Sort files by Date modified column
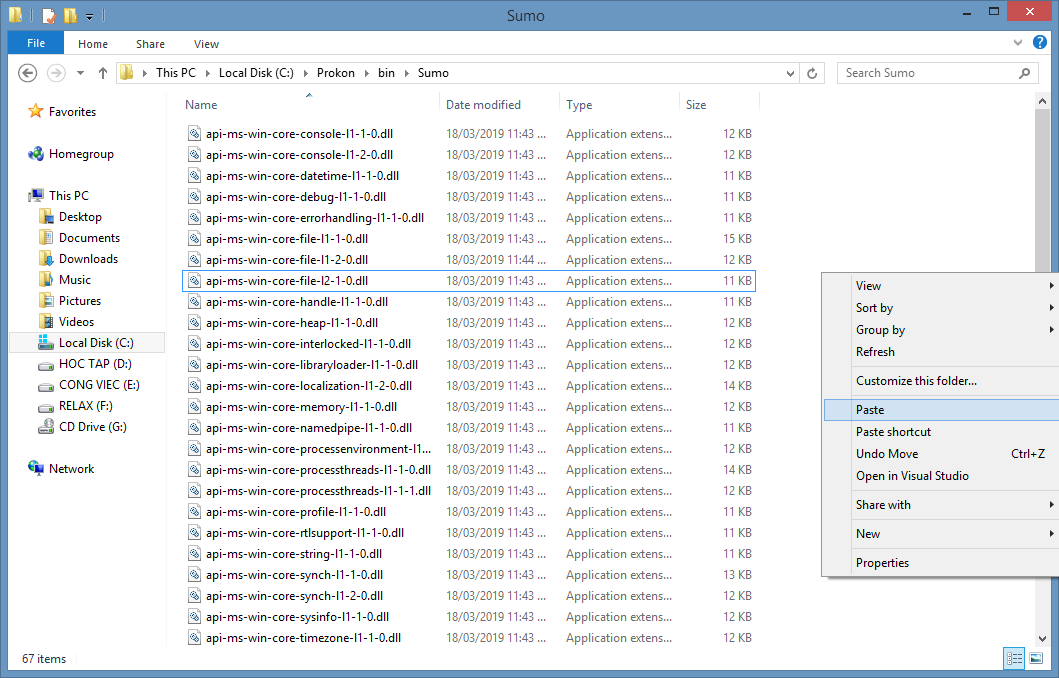This screenshot has width=1059, height=678. [x=483, y=105]
